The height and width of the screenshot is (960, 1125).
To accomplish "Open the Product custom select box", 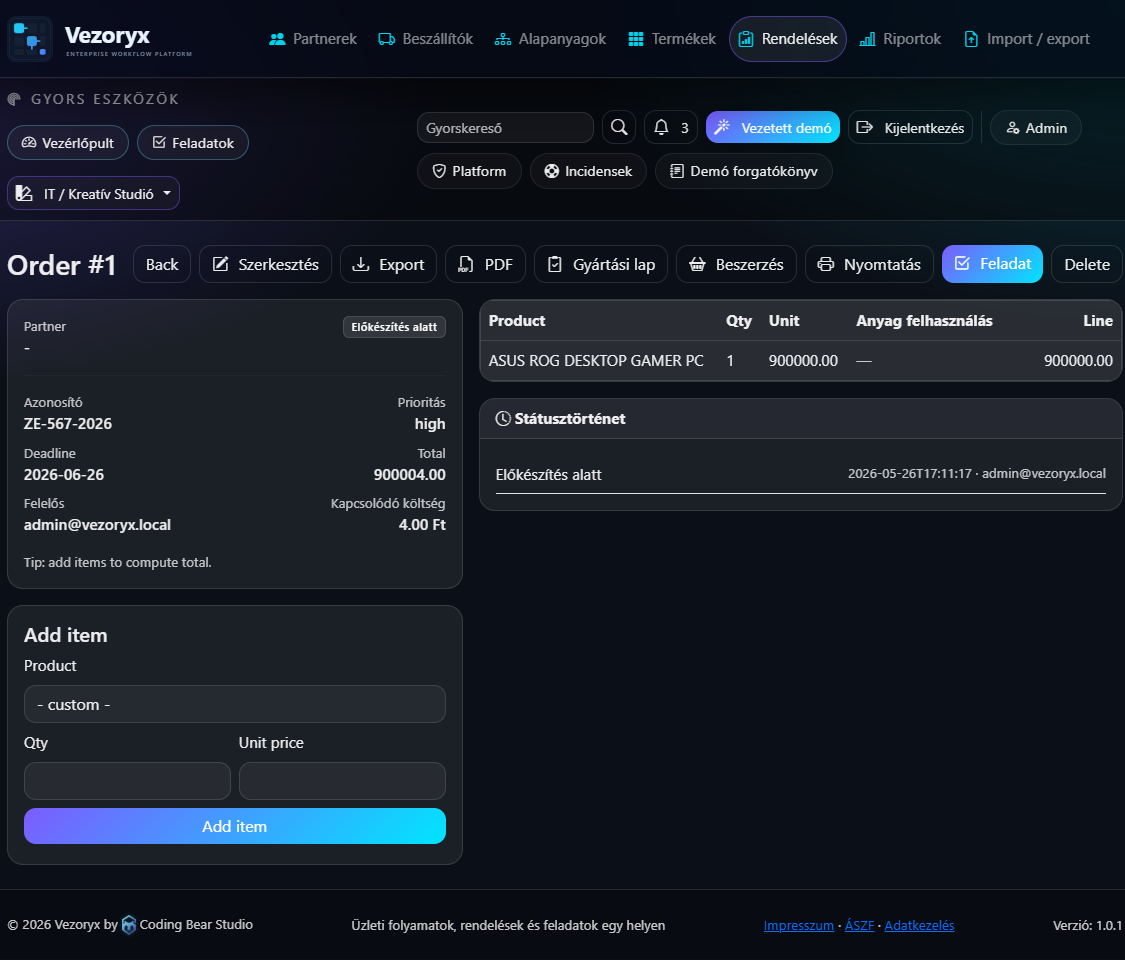I will coord(235,704).
